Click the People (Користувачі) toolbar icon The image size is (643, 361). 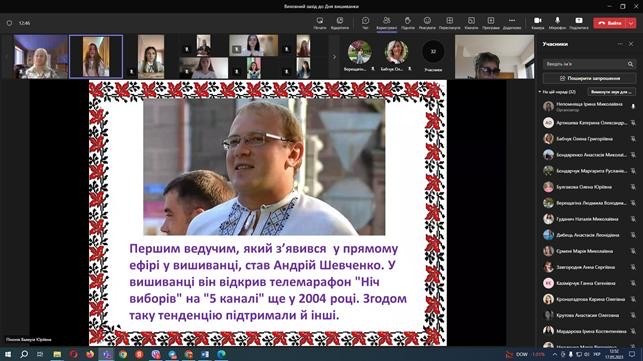tap(386, 23)
